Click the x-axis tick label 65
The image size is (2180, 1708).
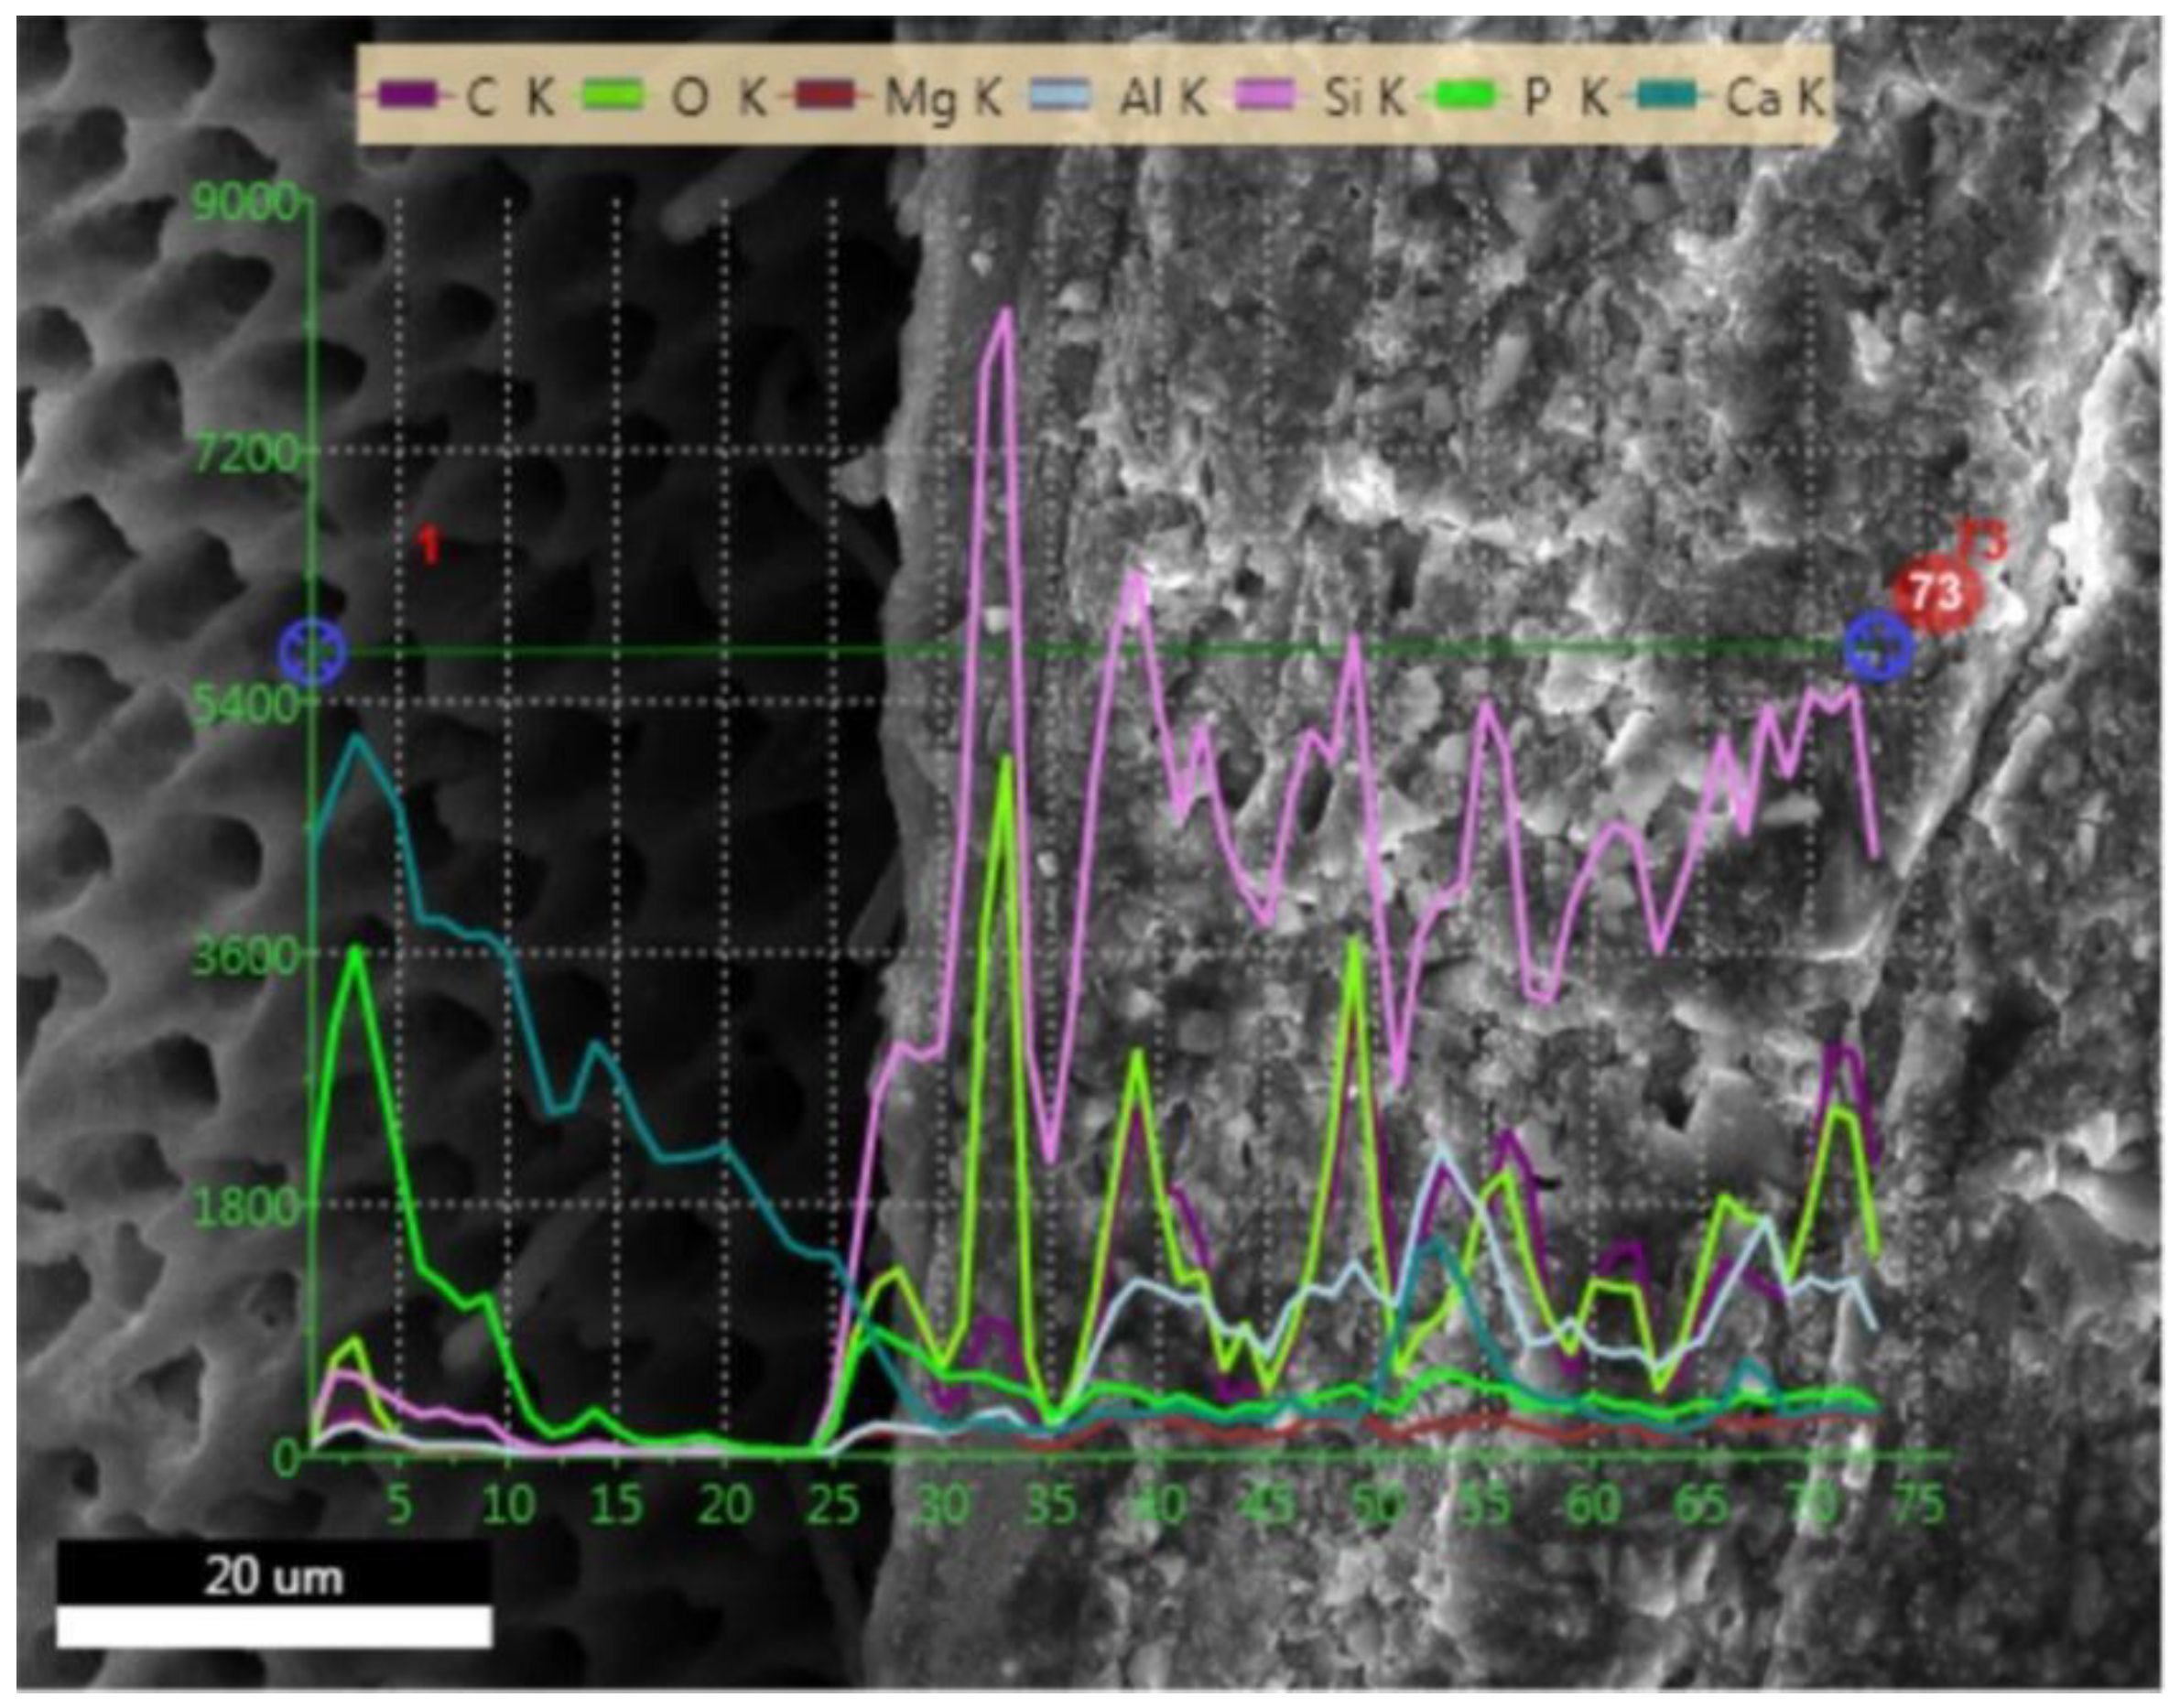point(1702,1503)
